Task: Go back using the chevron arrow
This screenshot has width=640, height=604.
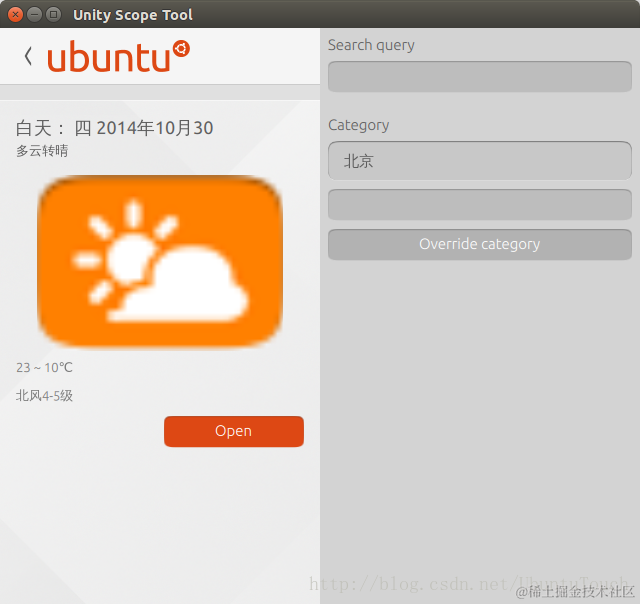Action: tap(28, 56)
